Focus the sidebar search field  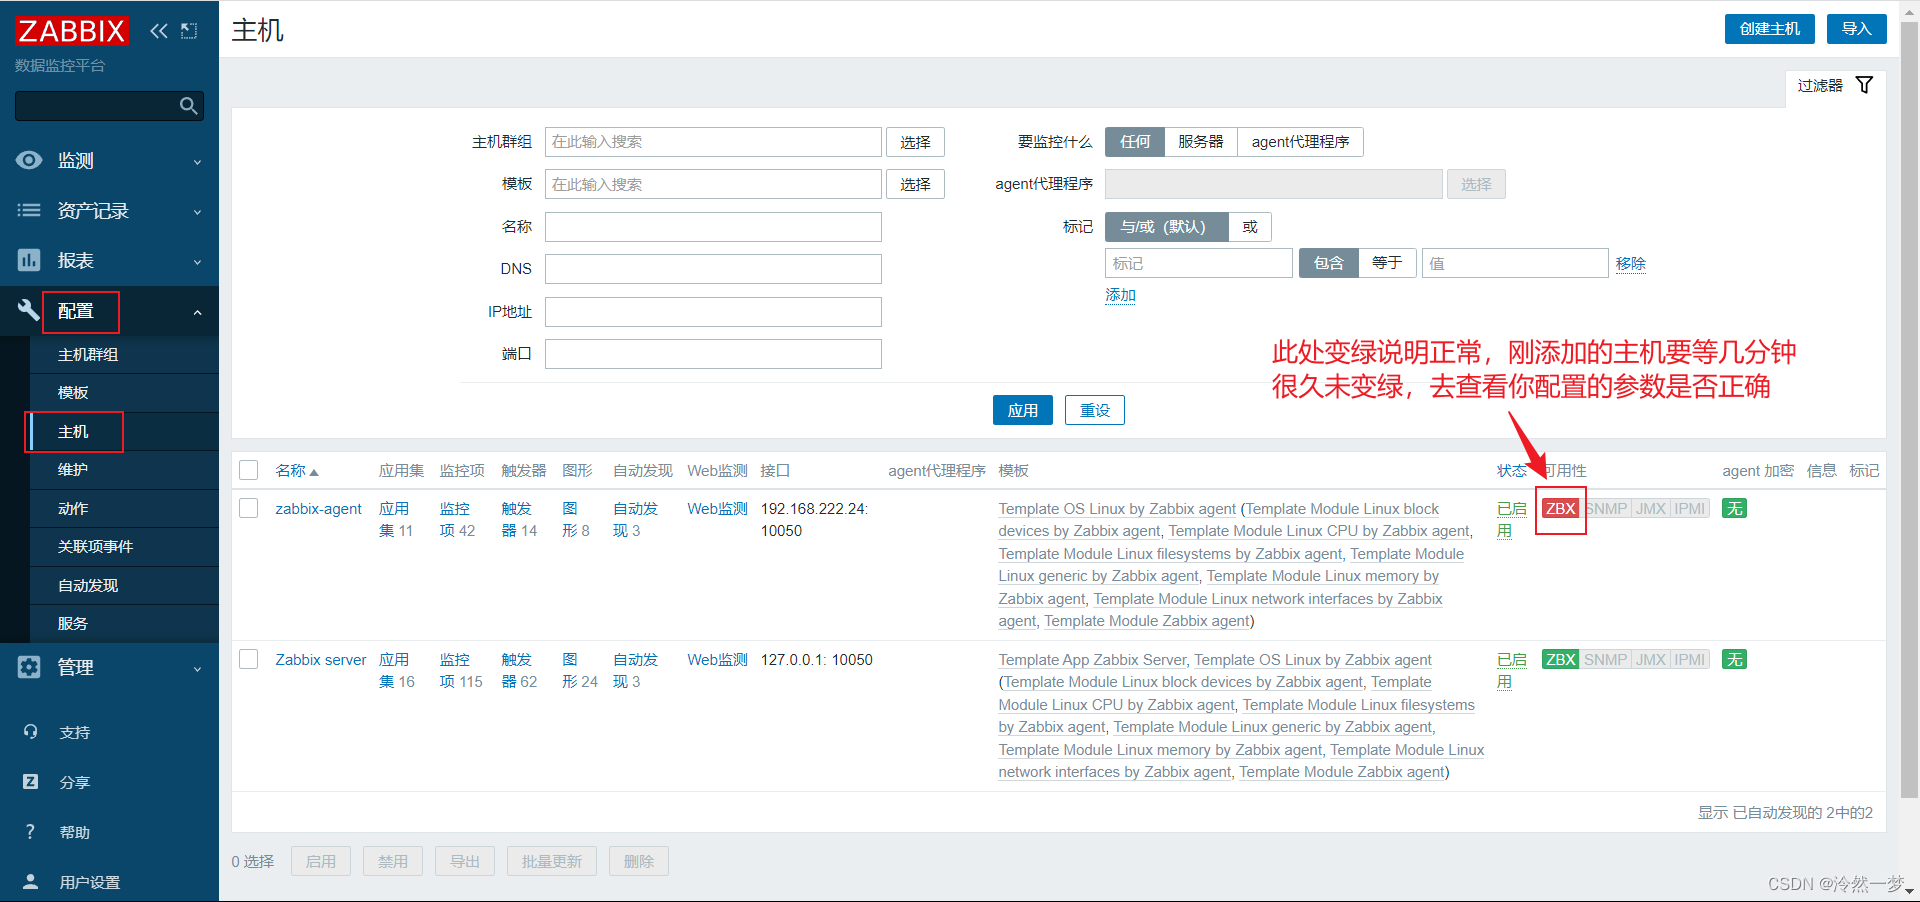tap(97, 106)
